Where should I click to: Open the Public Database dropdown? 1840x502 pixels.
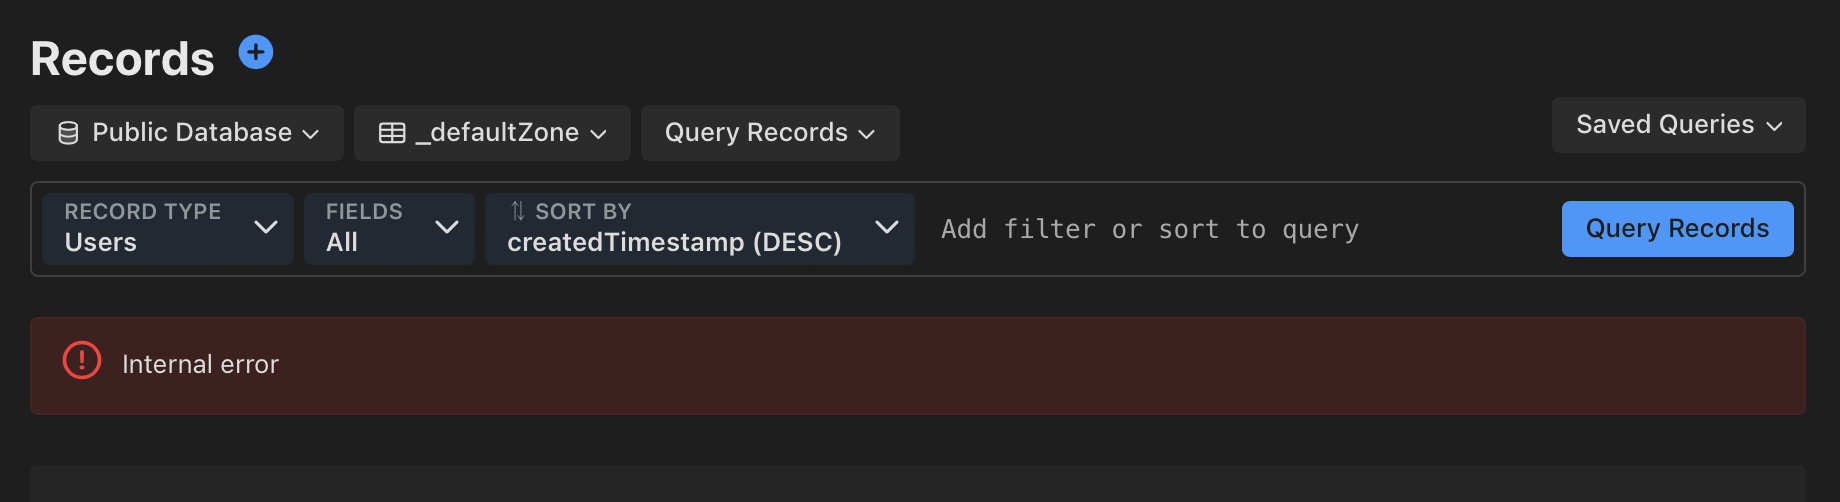tap(187, 133)
